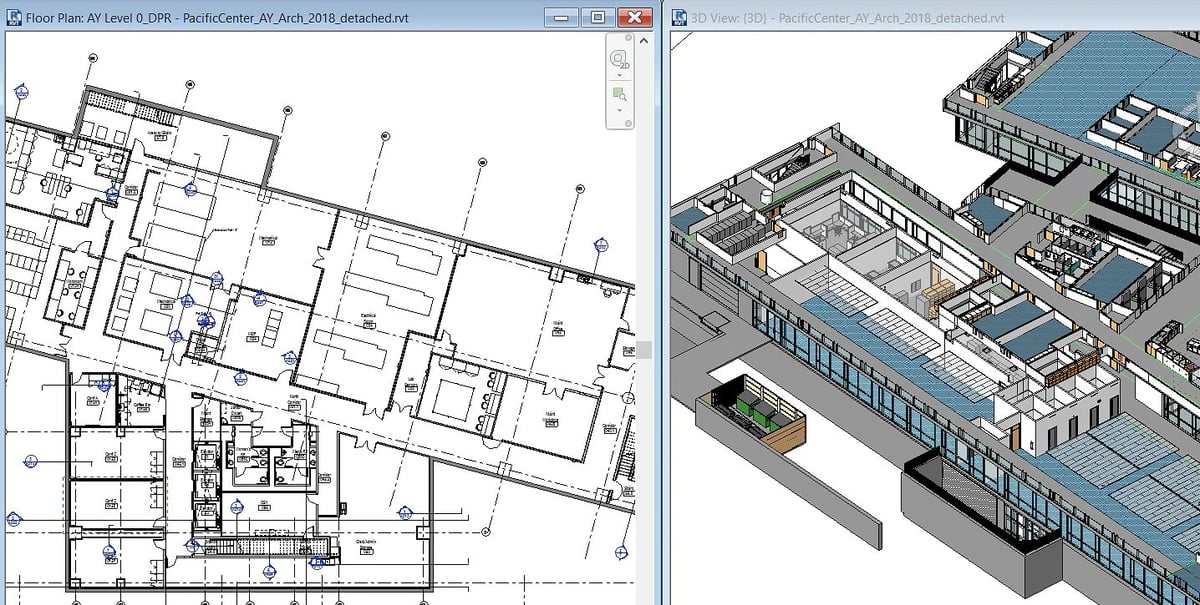
Task: Expand the SteeringWheel options dropdown arrow
Action: coord(619,75)
